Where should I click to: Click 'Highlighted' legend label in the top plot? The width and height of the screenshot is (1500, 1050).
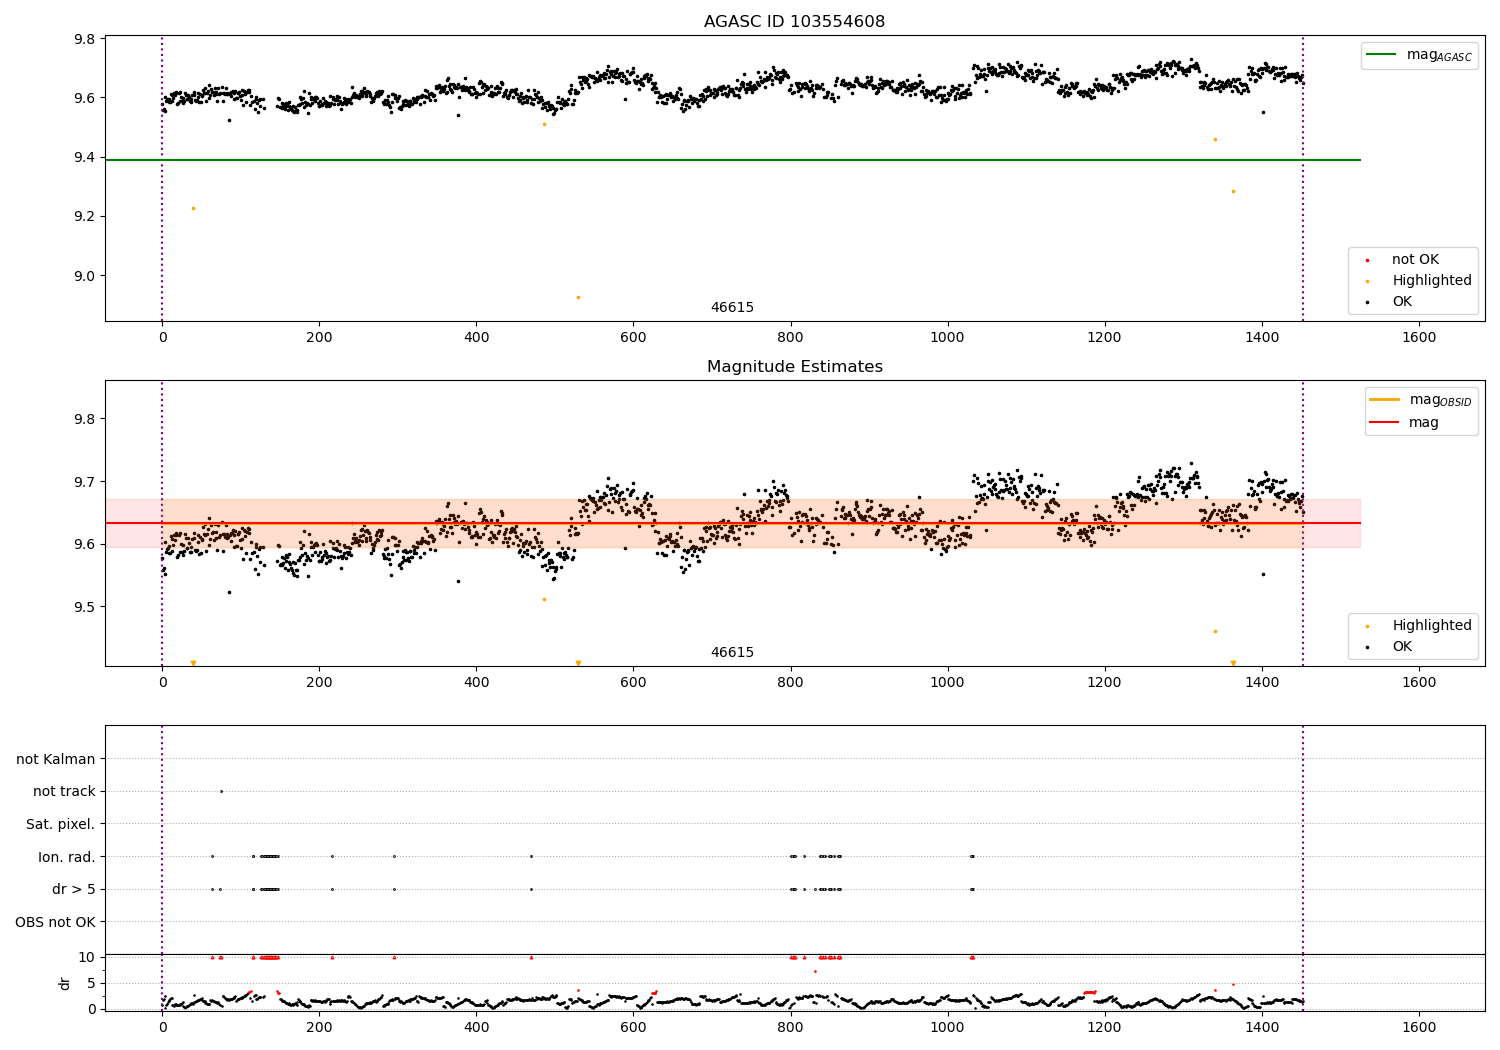[1431, 280]
